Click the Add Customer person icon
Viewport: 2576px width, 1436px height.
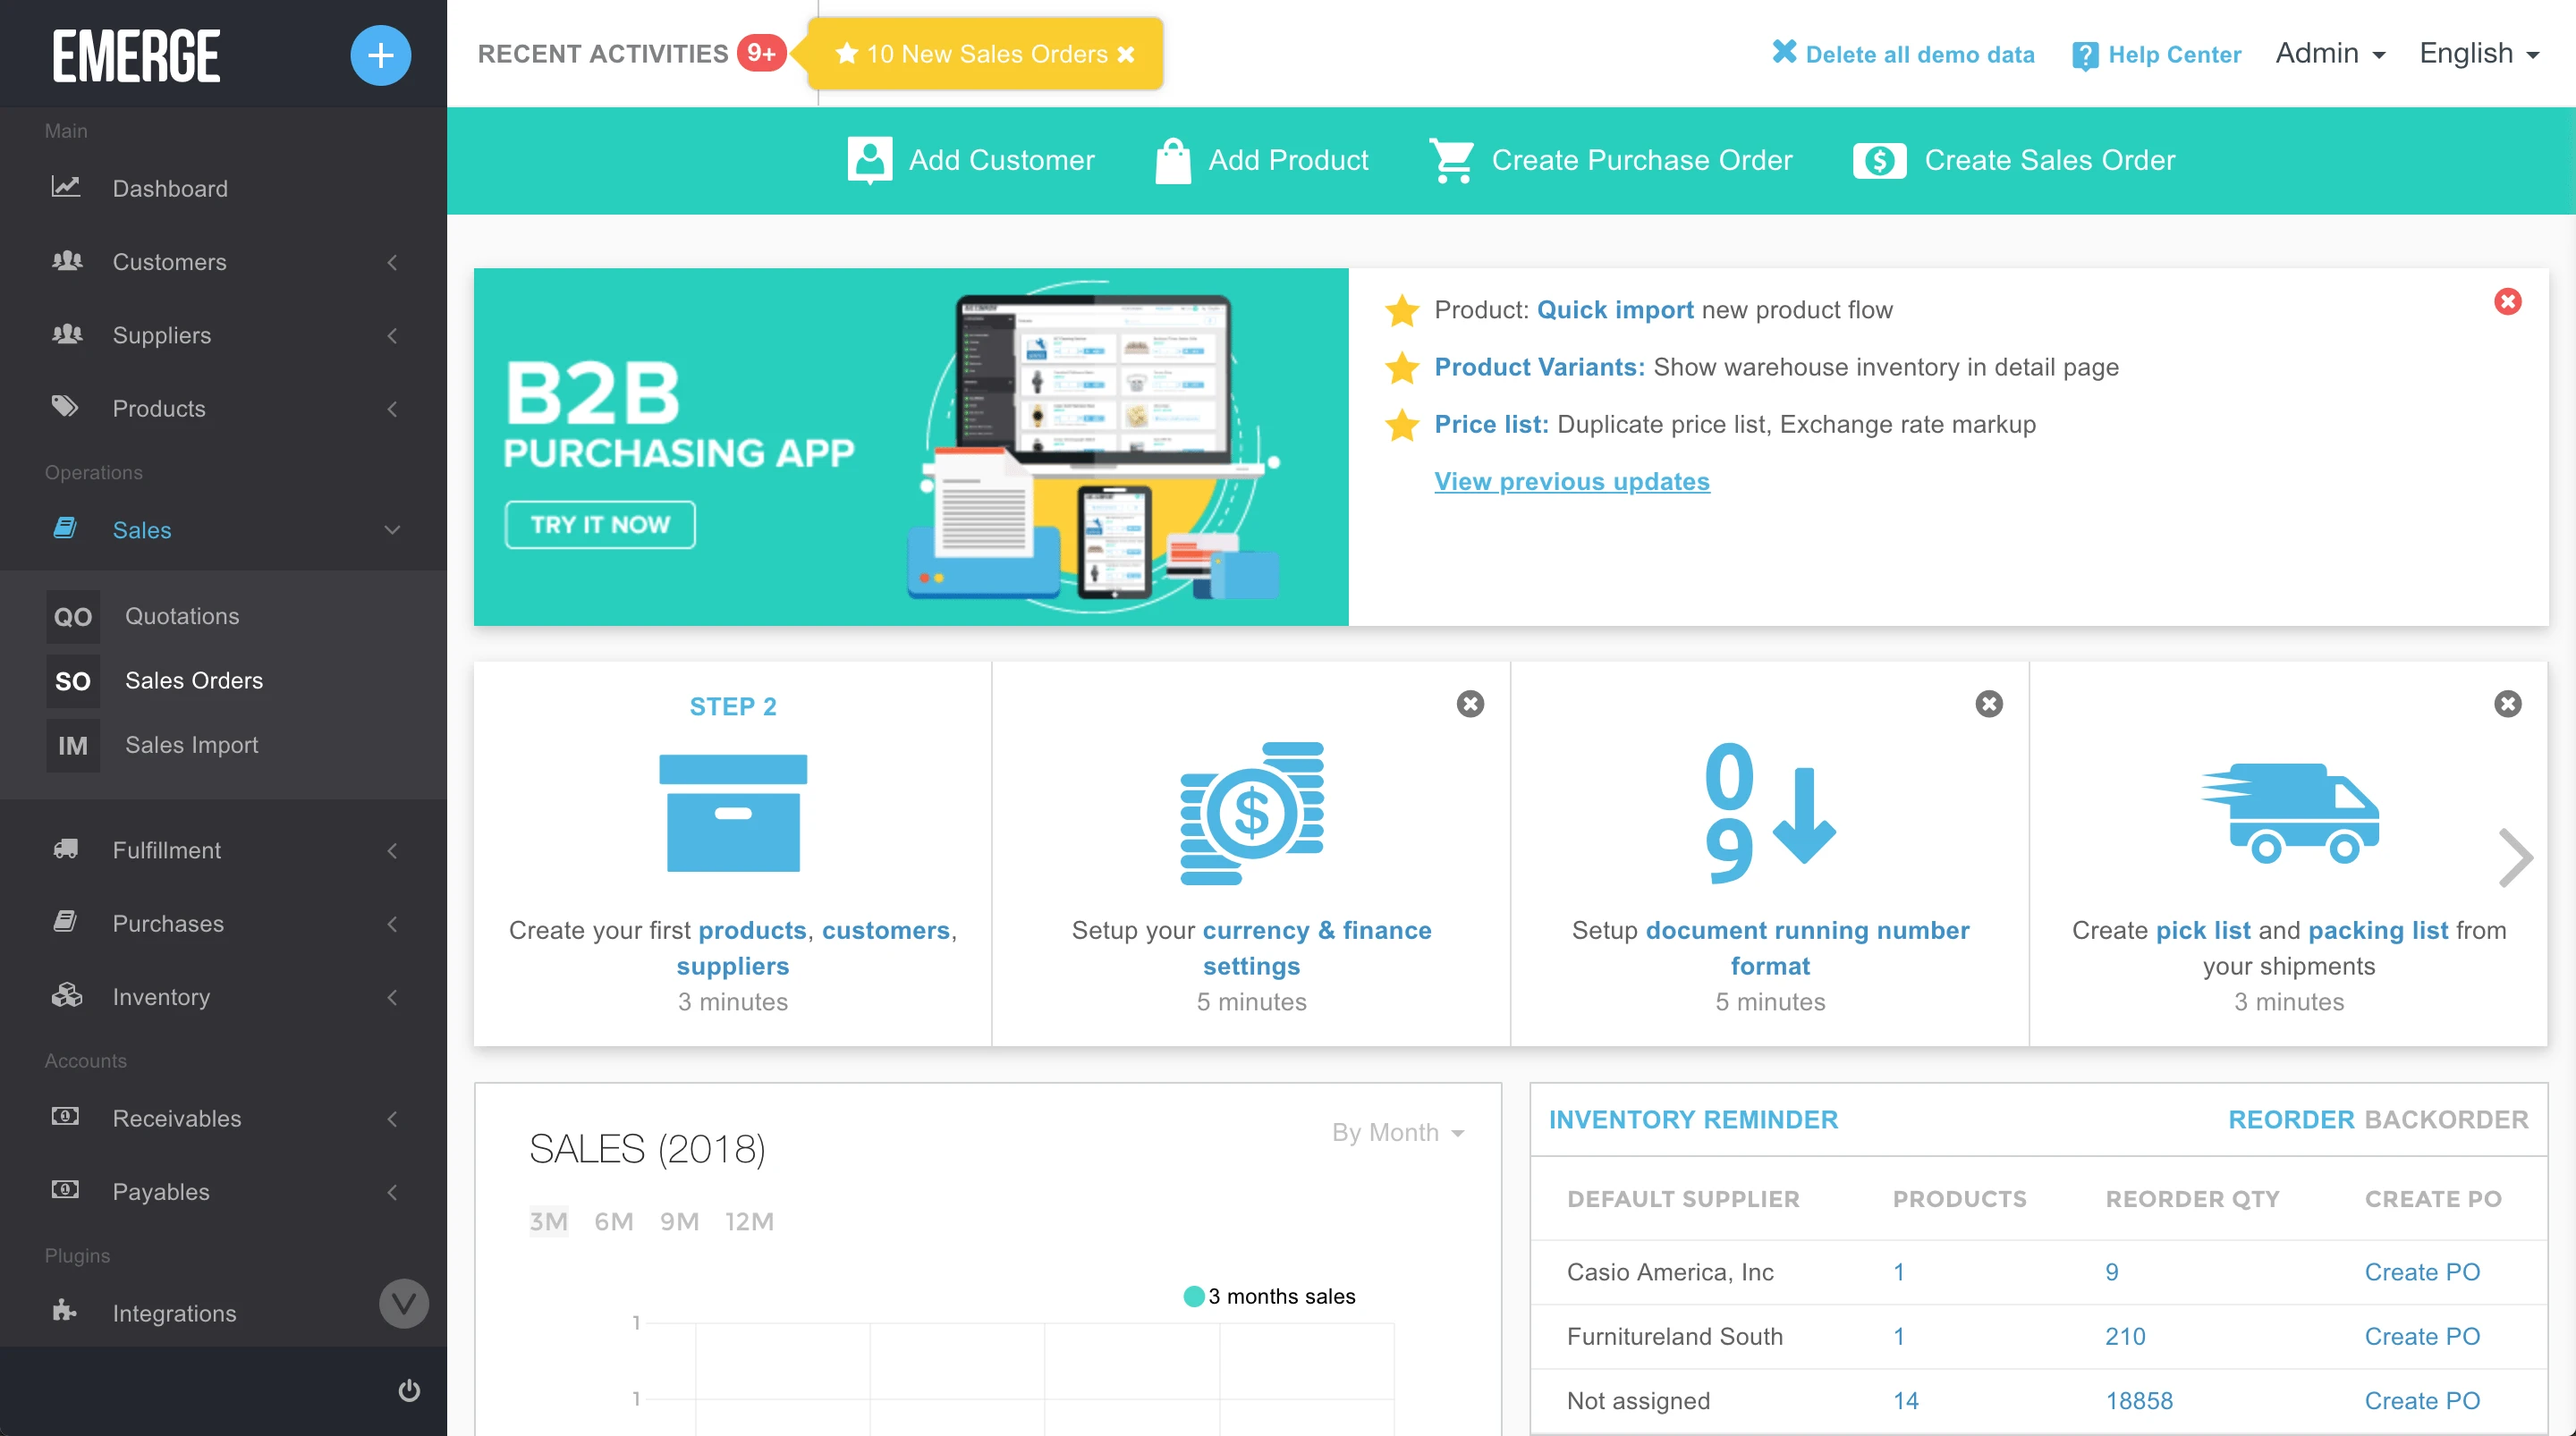coord(869,160)
